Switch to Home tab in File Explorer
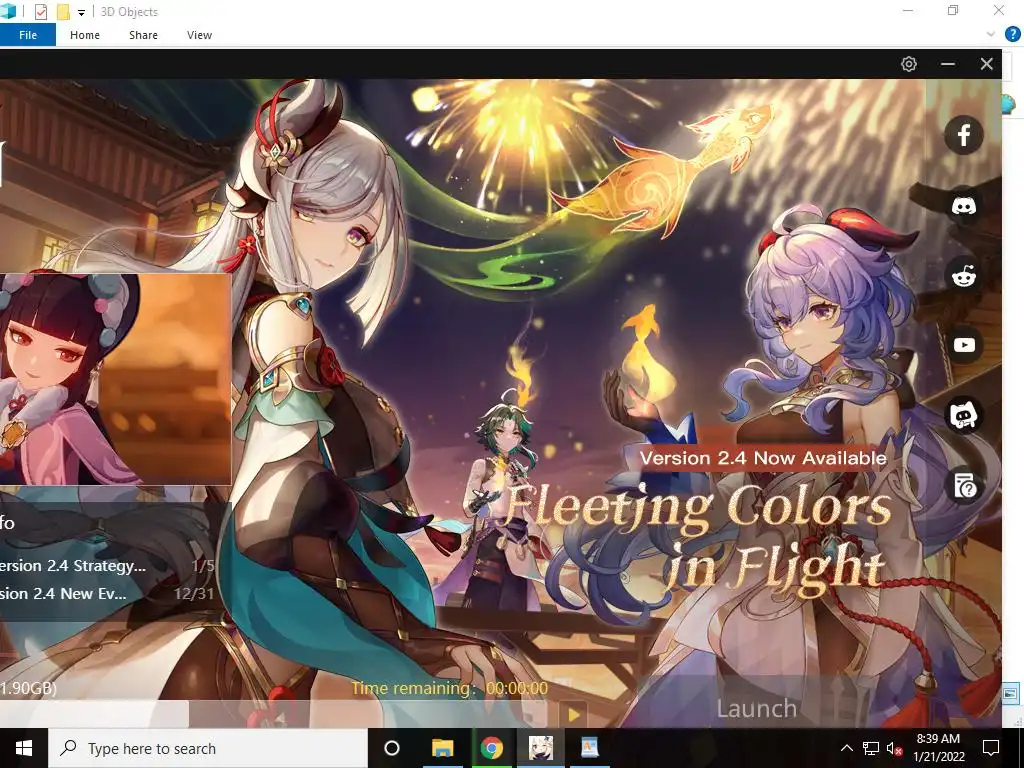 tap(85, 35)
